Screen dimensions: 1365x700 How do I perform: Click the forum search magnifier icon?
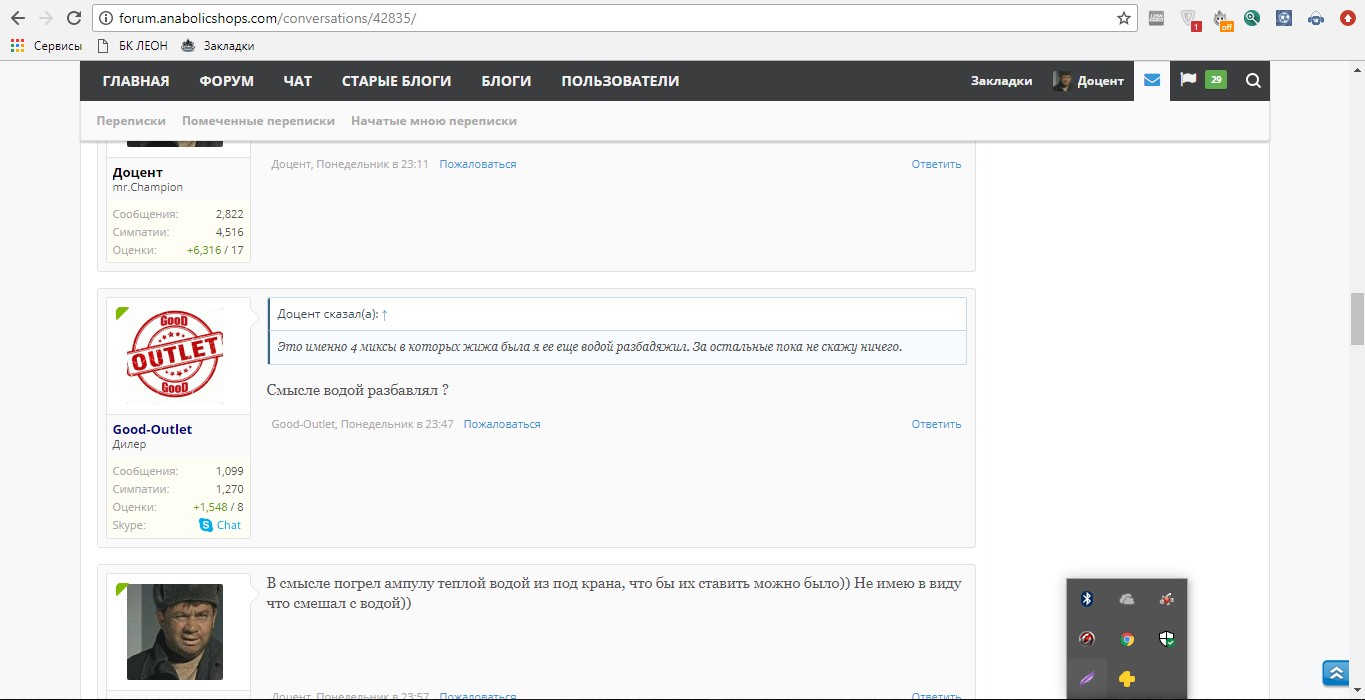point(1253,81)
